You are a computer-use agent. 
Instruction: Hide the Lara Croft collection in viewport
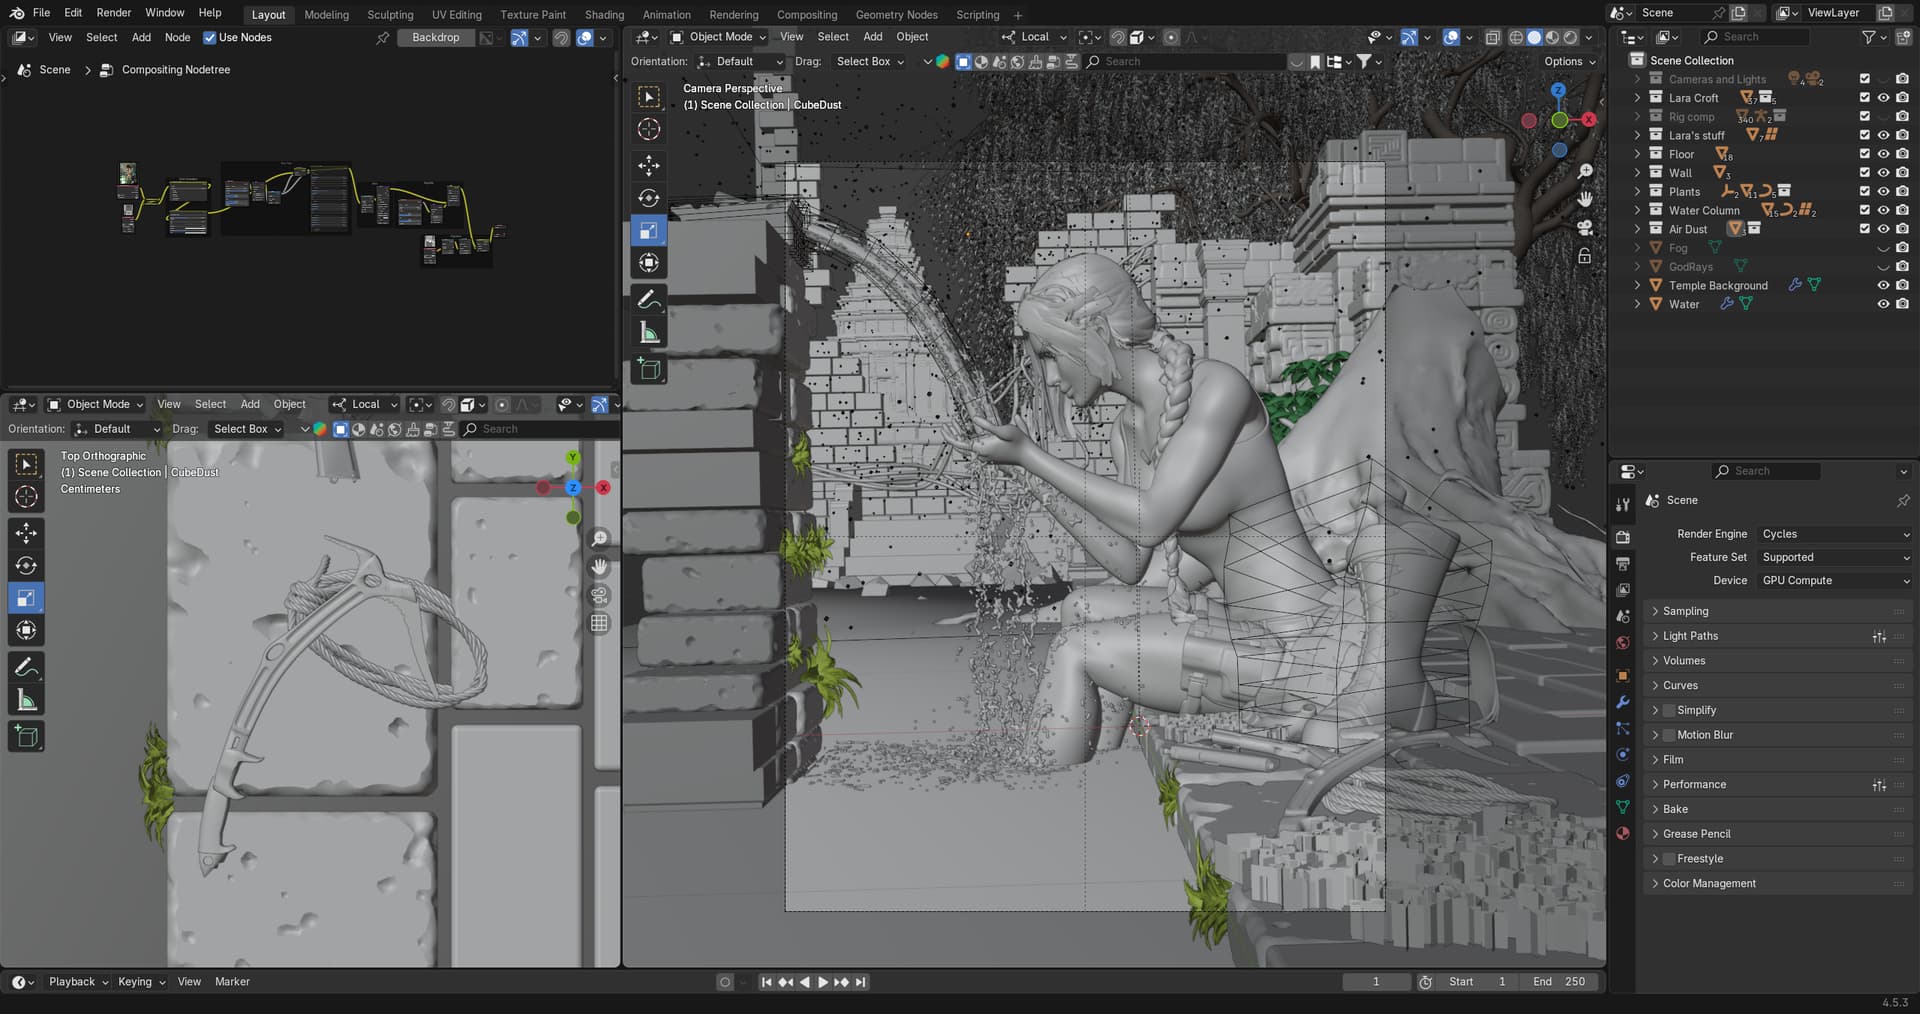1883,98
